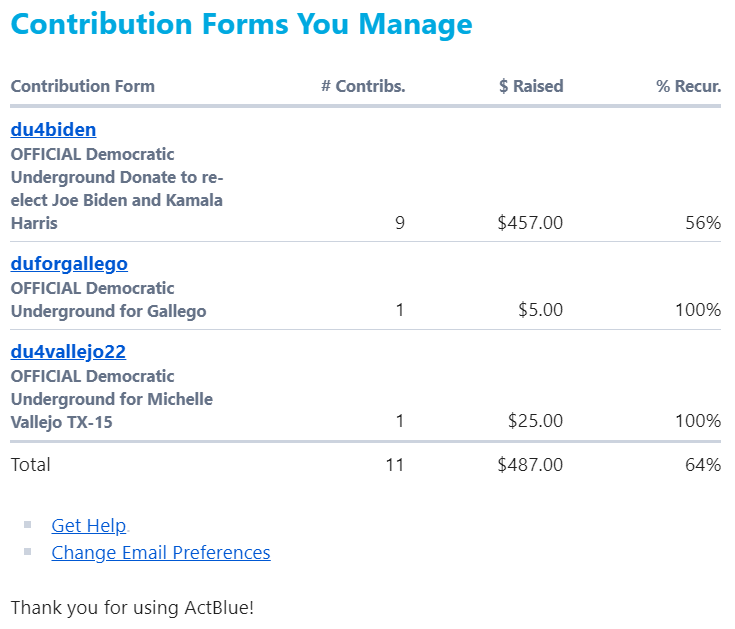Click the % Recur. column header
The height and width of the screenshot is (629, 735).
[x=688, y=86]
